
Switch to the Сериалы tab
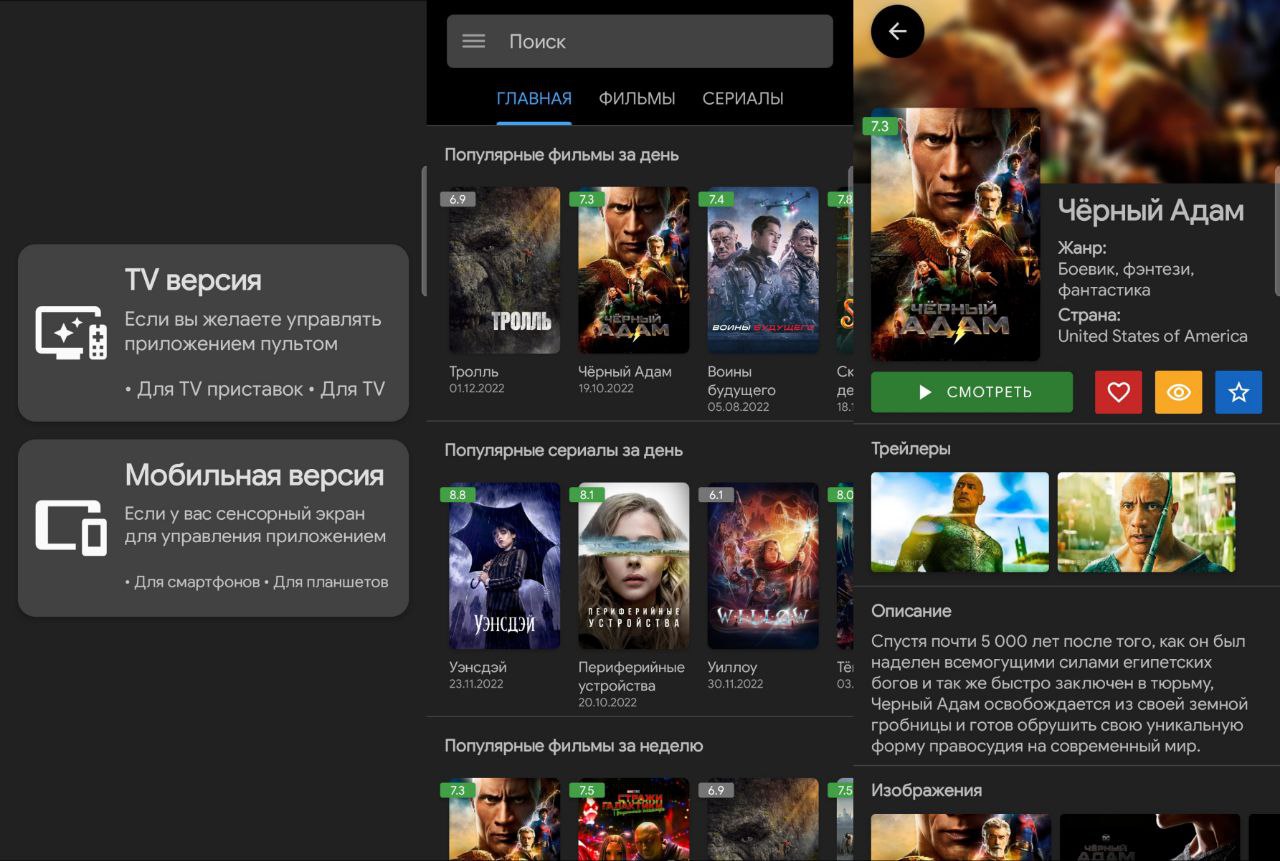tap(742, 98)
